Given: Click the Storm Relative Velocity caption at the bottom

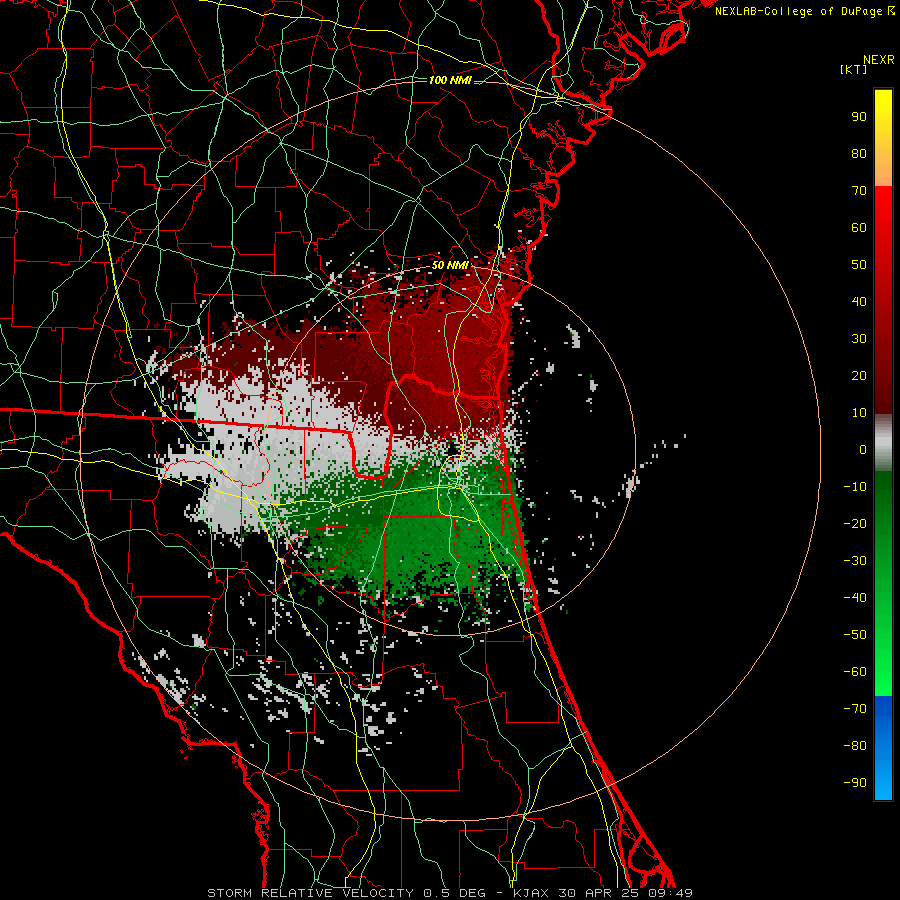Looking at the screenshot, I should click(450, 893).
